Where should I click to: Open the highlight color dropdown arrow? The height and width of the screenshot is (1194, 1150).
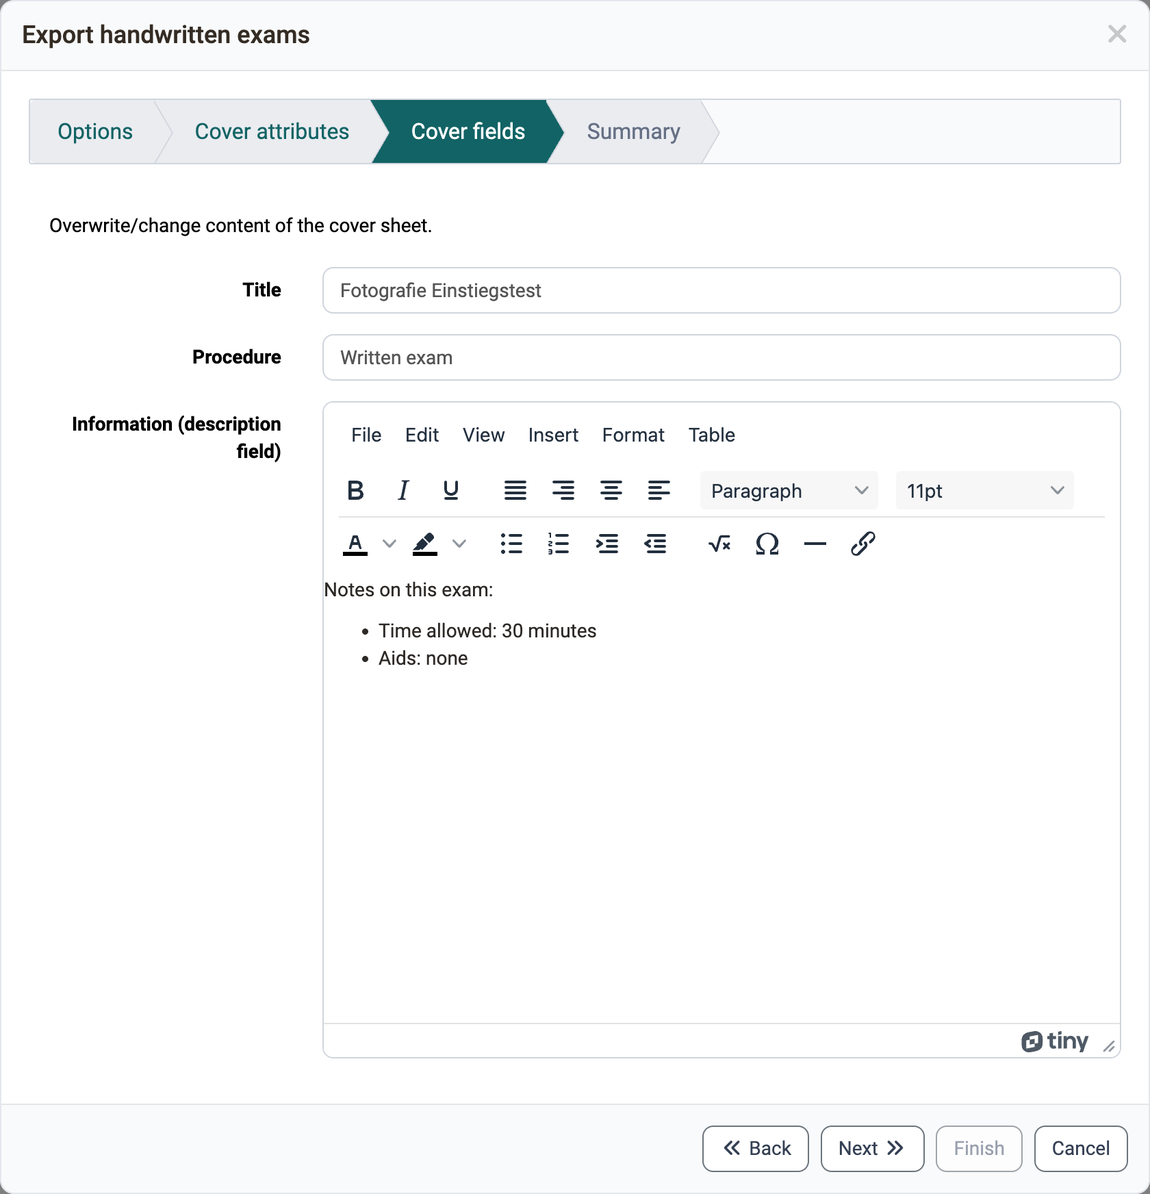tap(459, 544)
